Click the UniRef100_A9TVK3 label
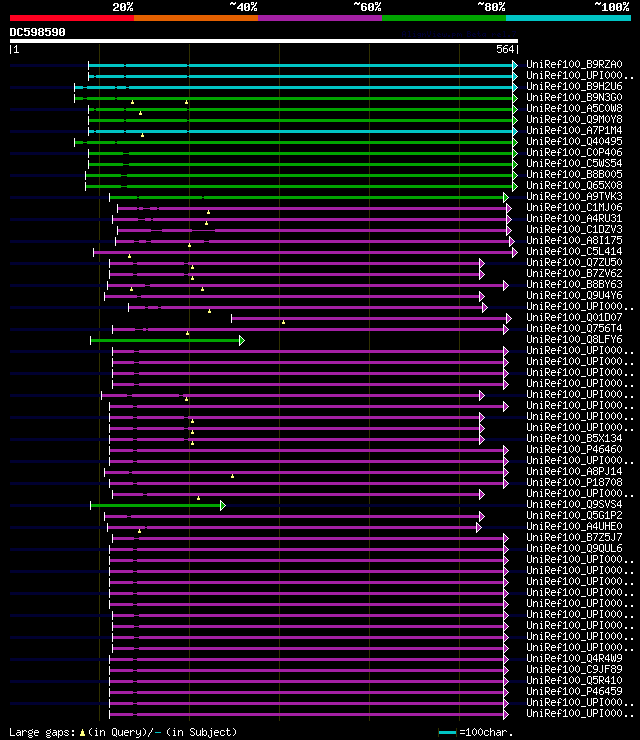The width and height of the screenshot is (640, 740). point(574,196)
